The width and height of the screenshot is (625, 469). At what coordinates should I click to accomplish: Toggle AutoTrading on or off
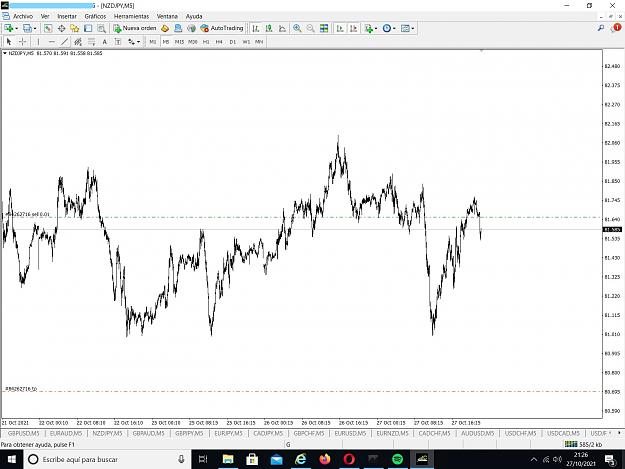[222, 28]
